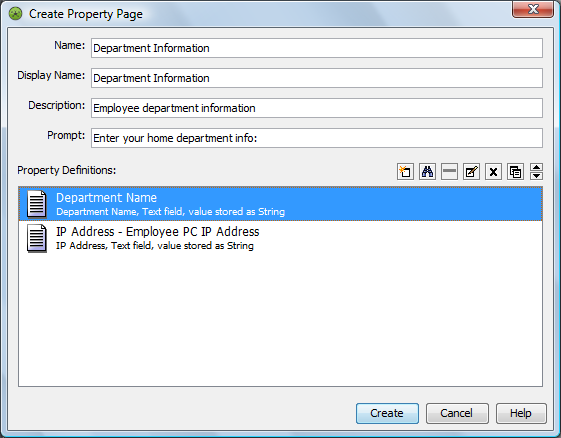Close the Create Property Page window
The height and width of the screenshot is (438, 561).
533,9
